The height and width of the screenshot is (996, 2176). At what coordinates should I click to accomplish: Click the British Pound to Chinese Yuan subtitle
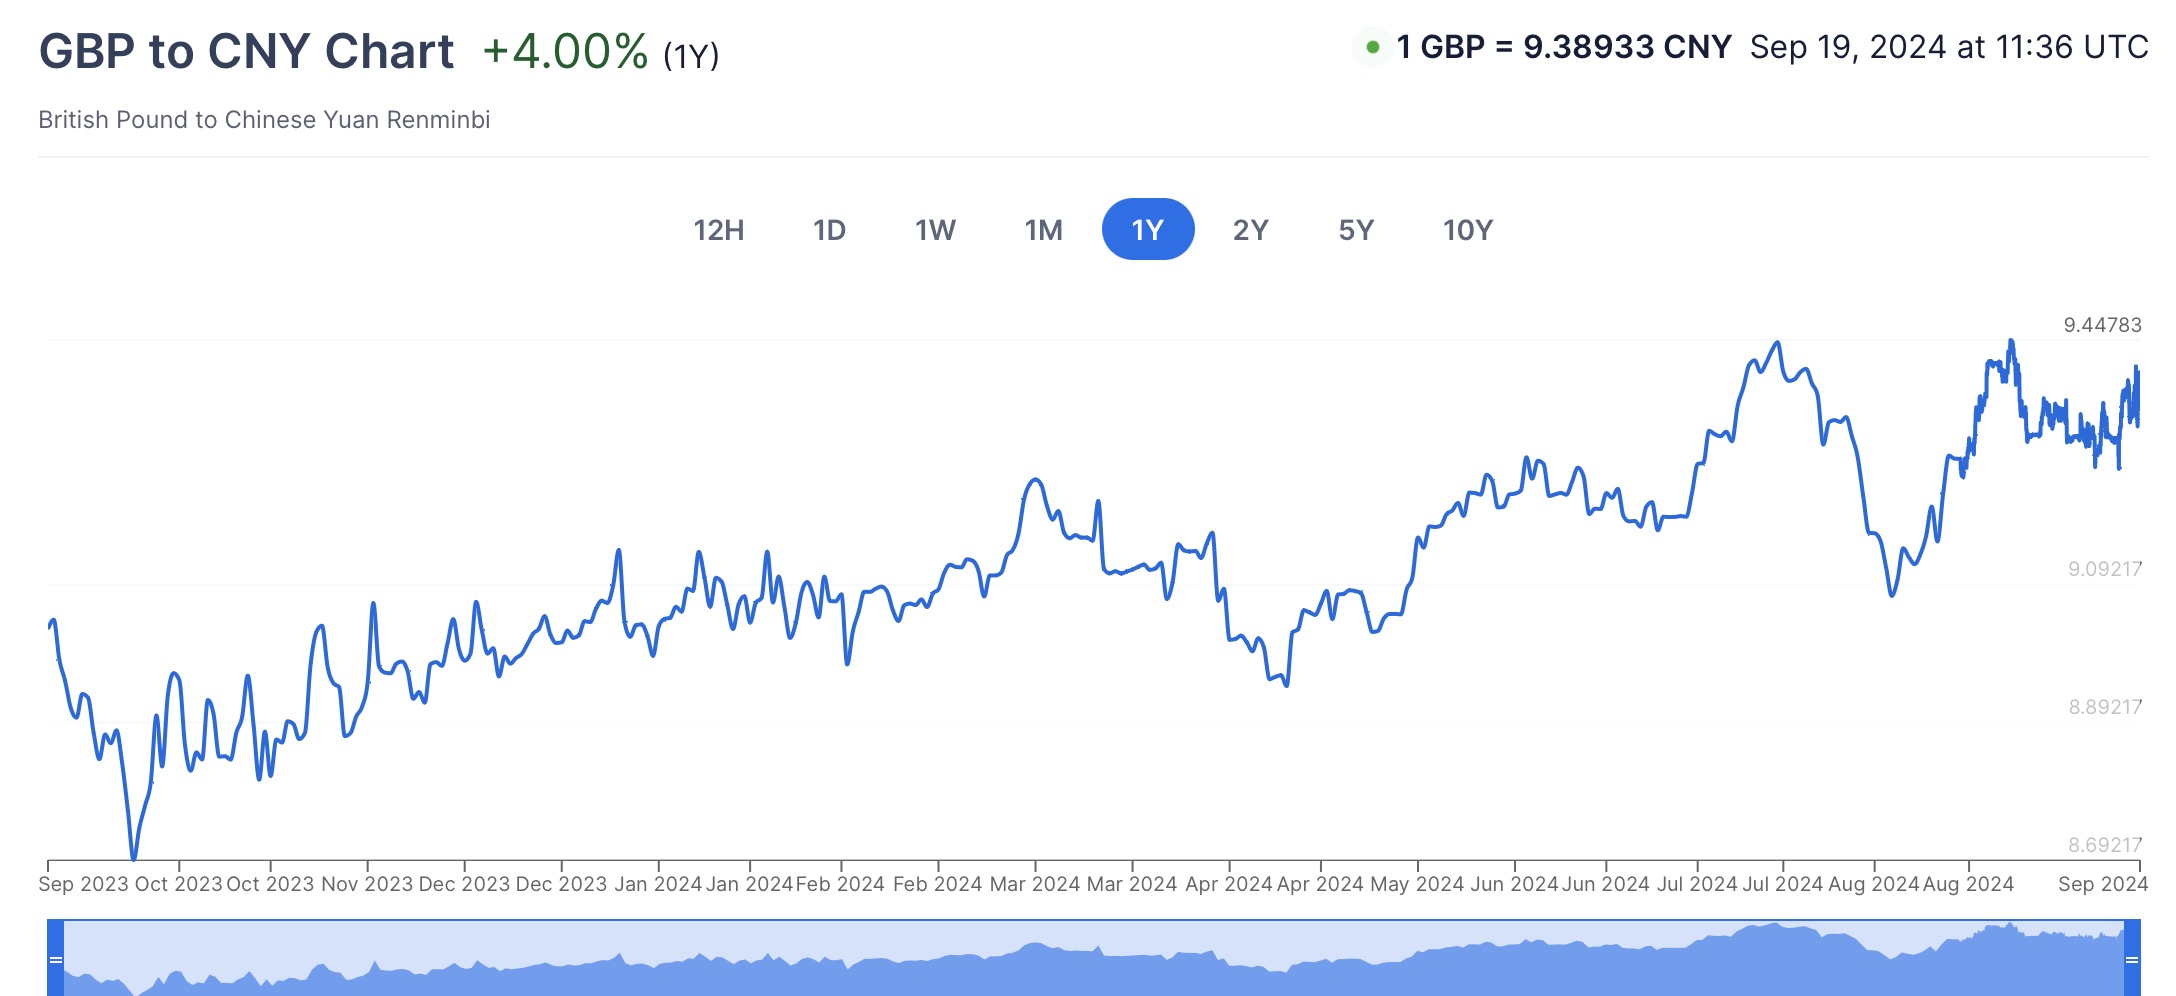(264, 120)
